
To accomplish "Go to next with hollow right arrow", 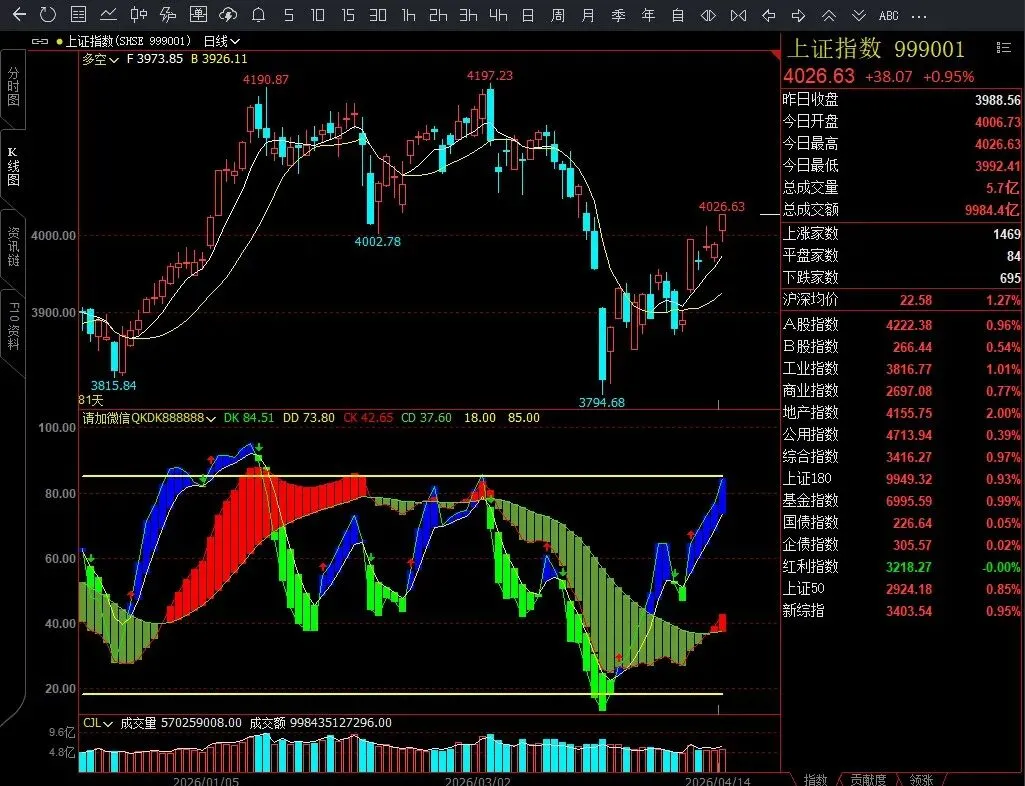I will (798, 15).
